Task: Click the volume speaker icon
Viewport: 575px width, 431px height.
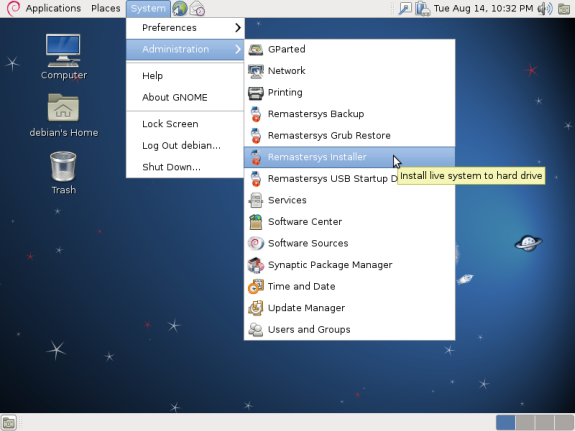Action: click(545, 8)
